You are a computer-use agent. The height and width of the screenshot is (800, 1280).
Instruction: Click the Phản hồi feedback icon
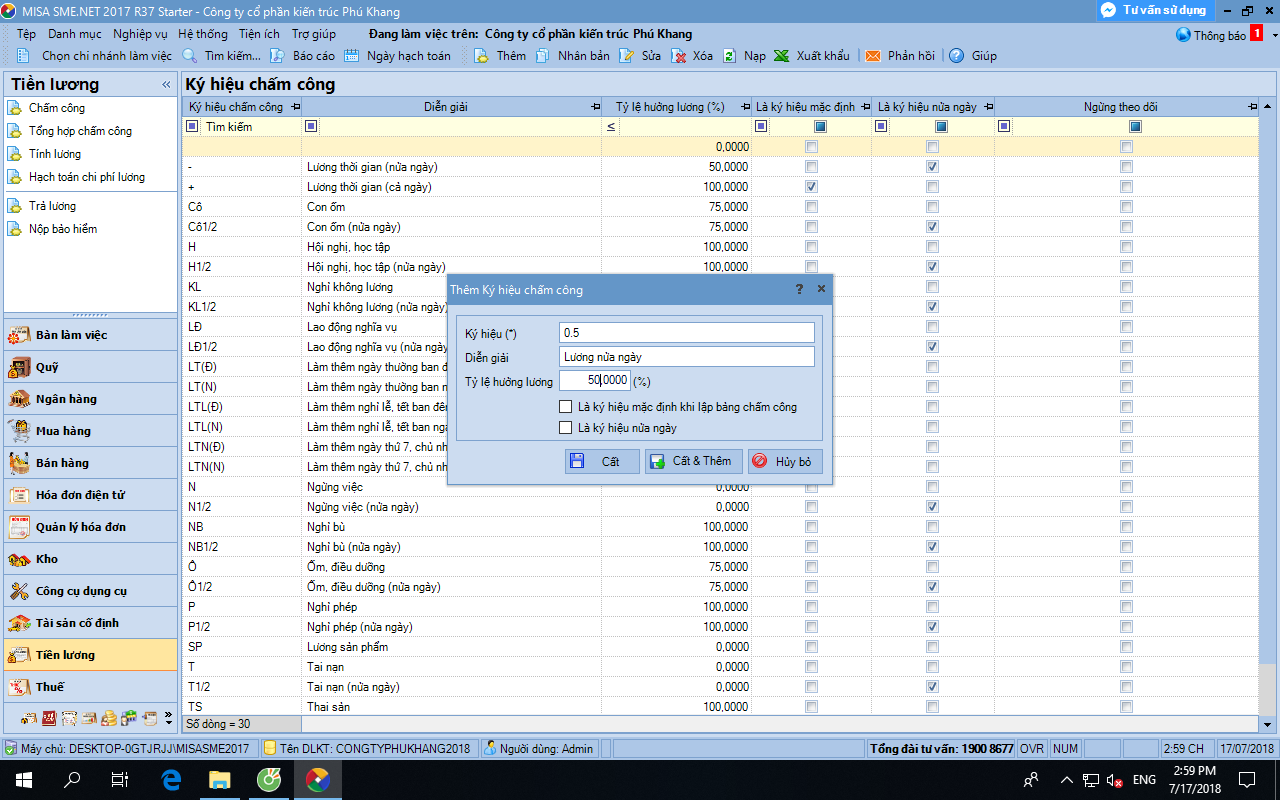[x=873, y=56]
